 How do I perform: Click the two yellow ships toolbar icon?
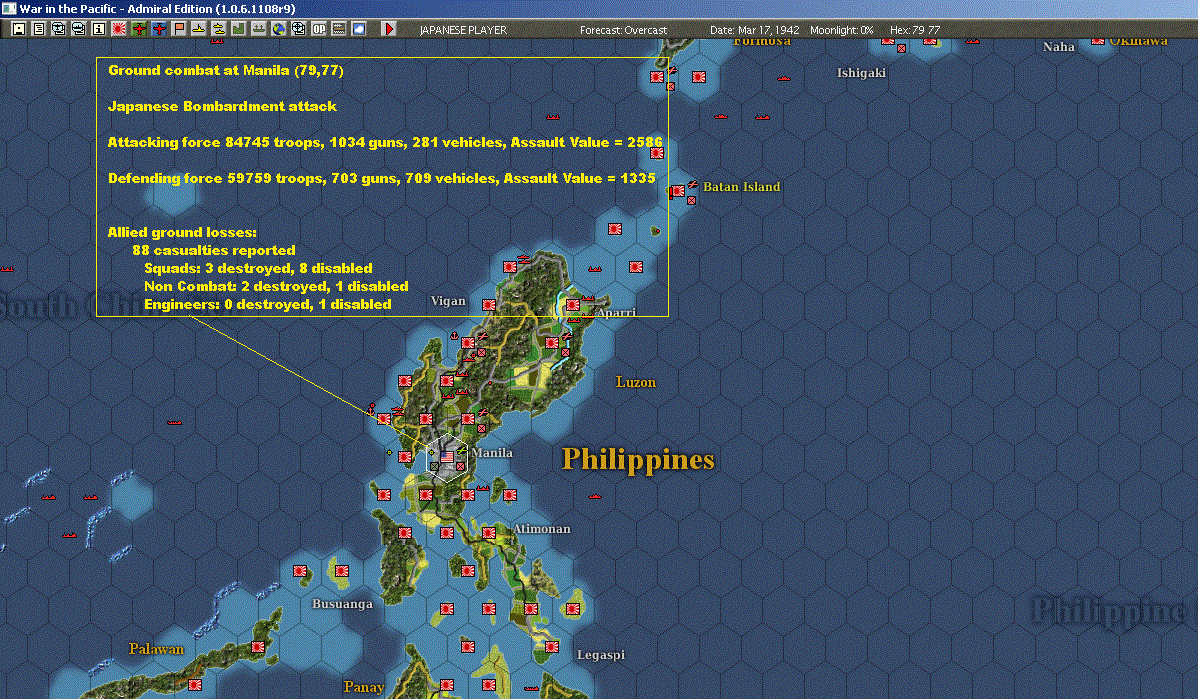click(219, 29)
